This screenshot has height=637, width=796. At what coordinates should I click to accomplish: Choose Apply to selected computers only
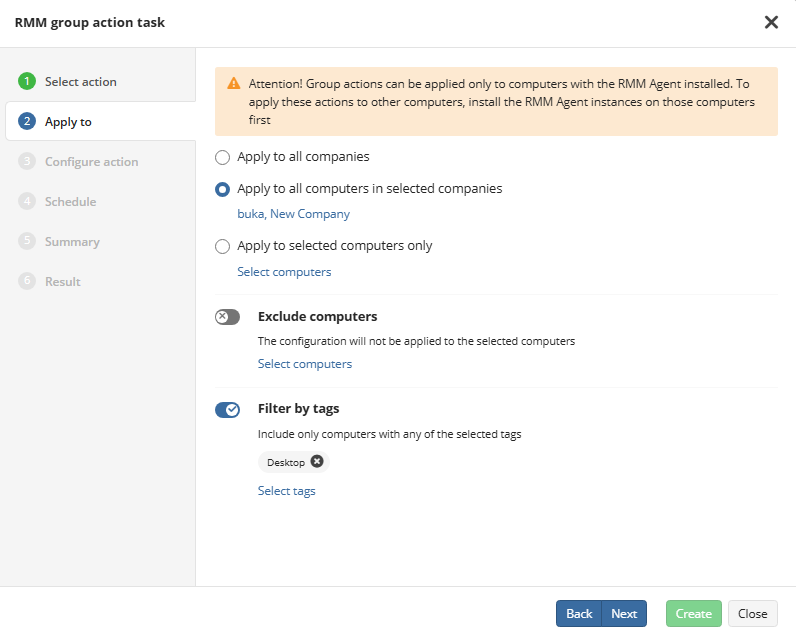[x=222, y=247]
